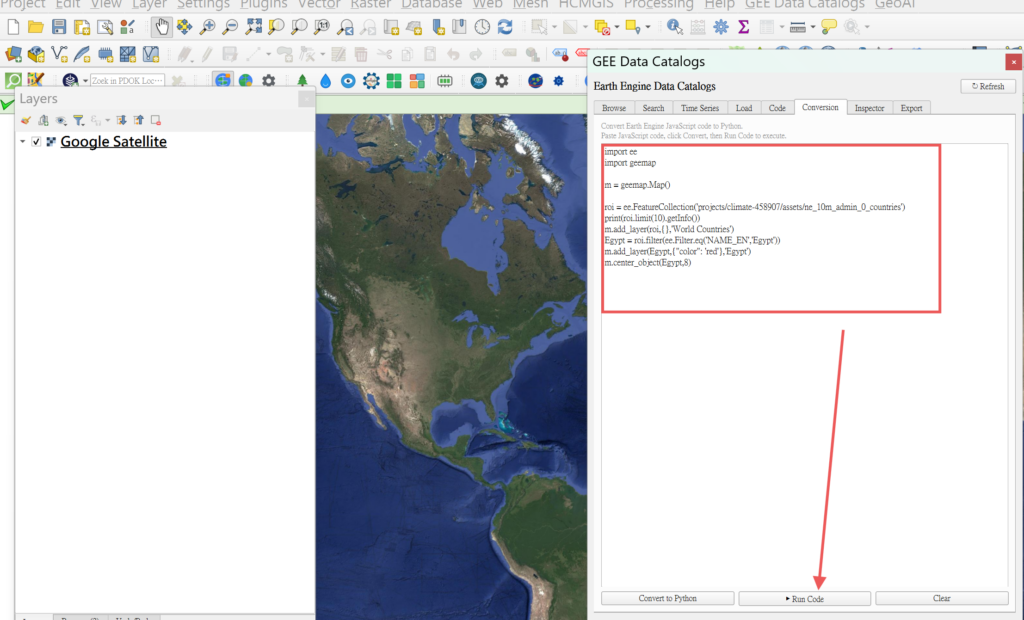Click the Convert to Python button

667,598
